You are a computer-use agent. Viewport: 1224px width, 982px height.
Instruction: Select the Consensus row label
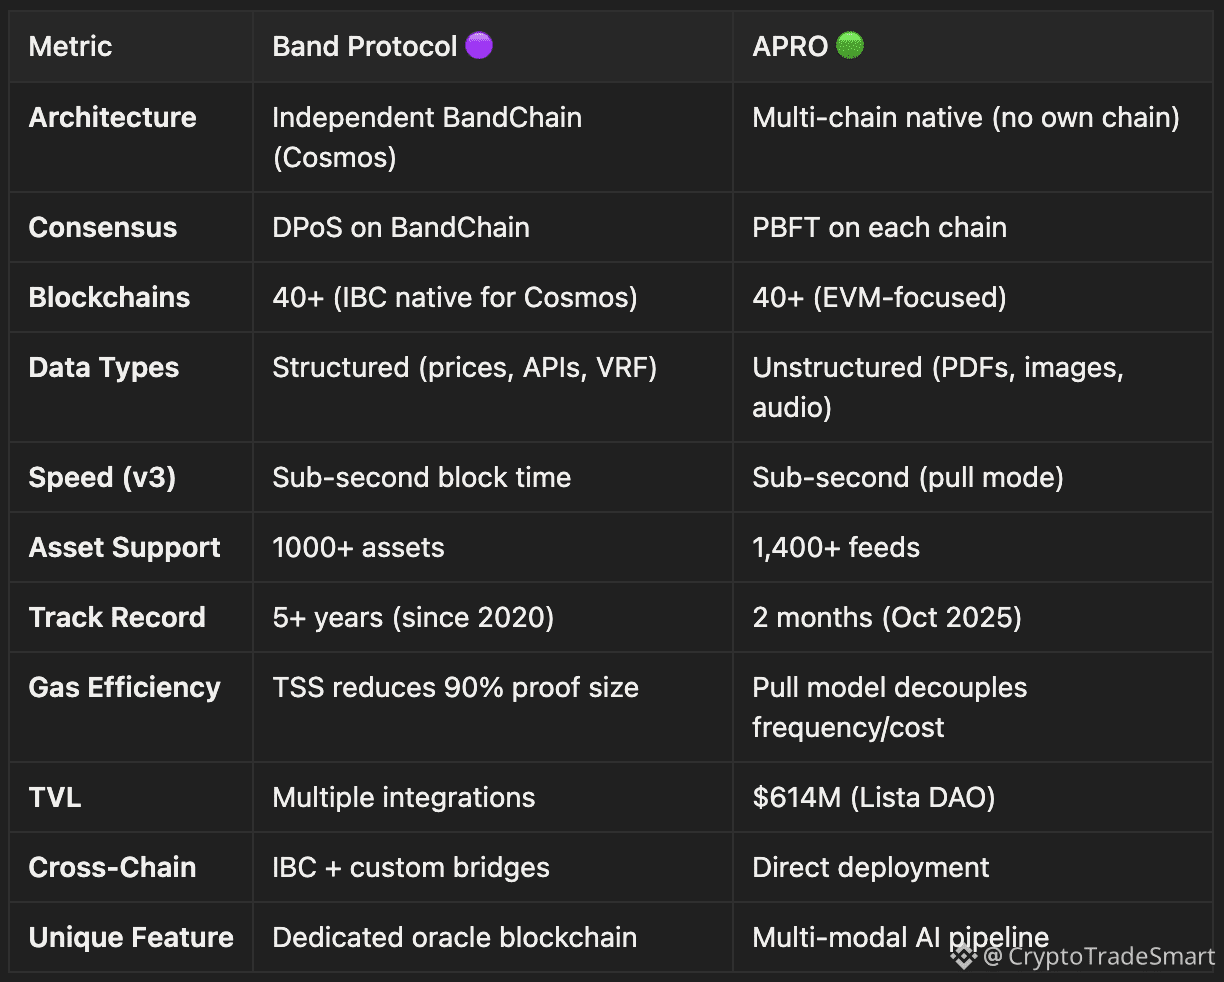pyautogui.click(x=102, y=227)
